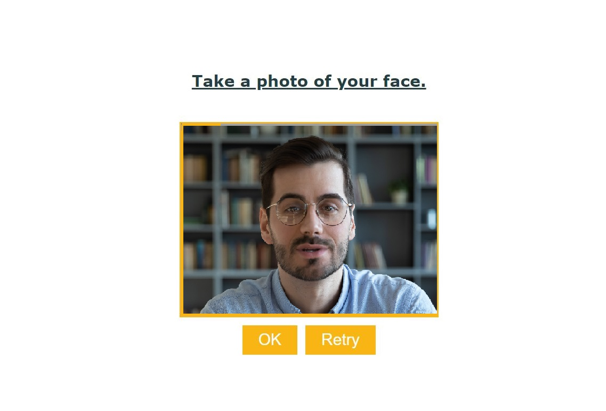Click the man's mouth in the photo
This screenshot has height=411, width=606.
(310, 252)
